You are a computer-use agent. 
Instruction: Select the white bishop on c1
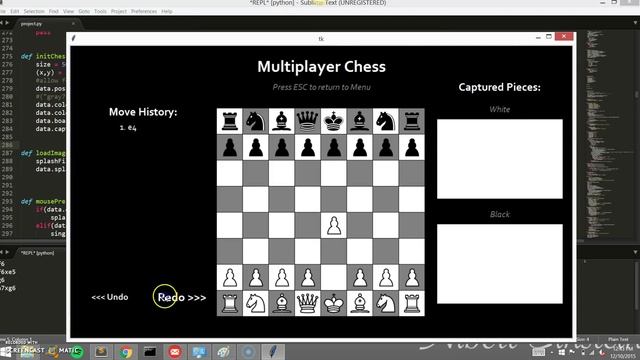point(282,304)
